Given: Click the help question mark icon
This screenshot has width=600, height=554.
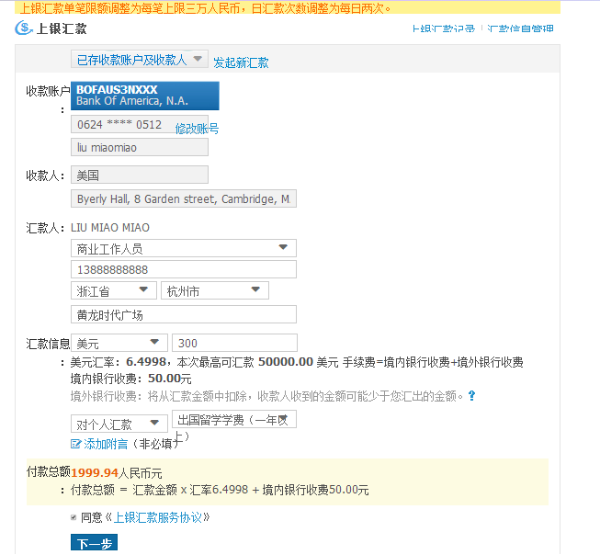Looking at the screenshot, I should 471,397.
